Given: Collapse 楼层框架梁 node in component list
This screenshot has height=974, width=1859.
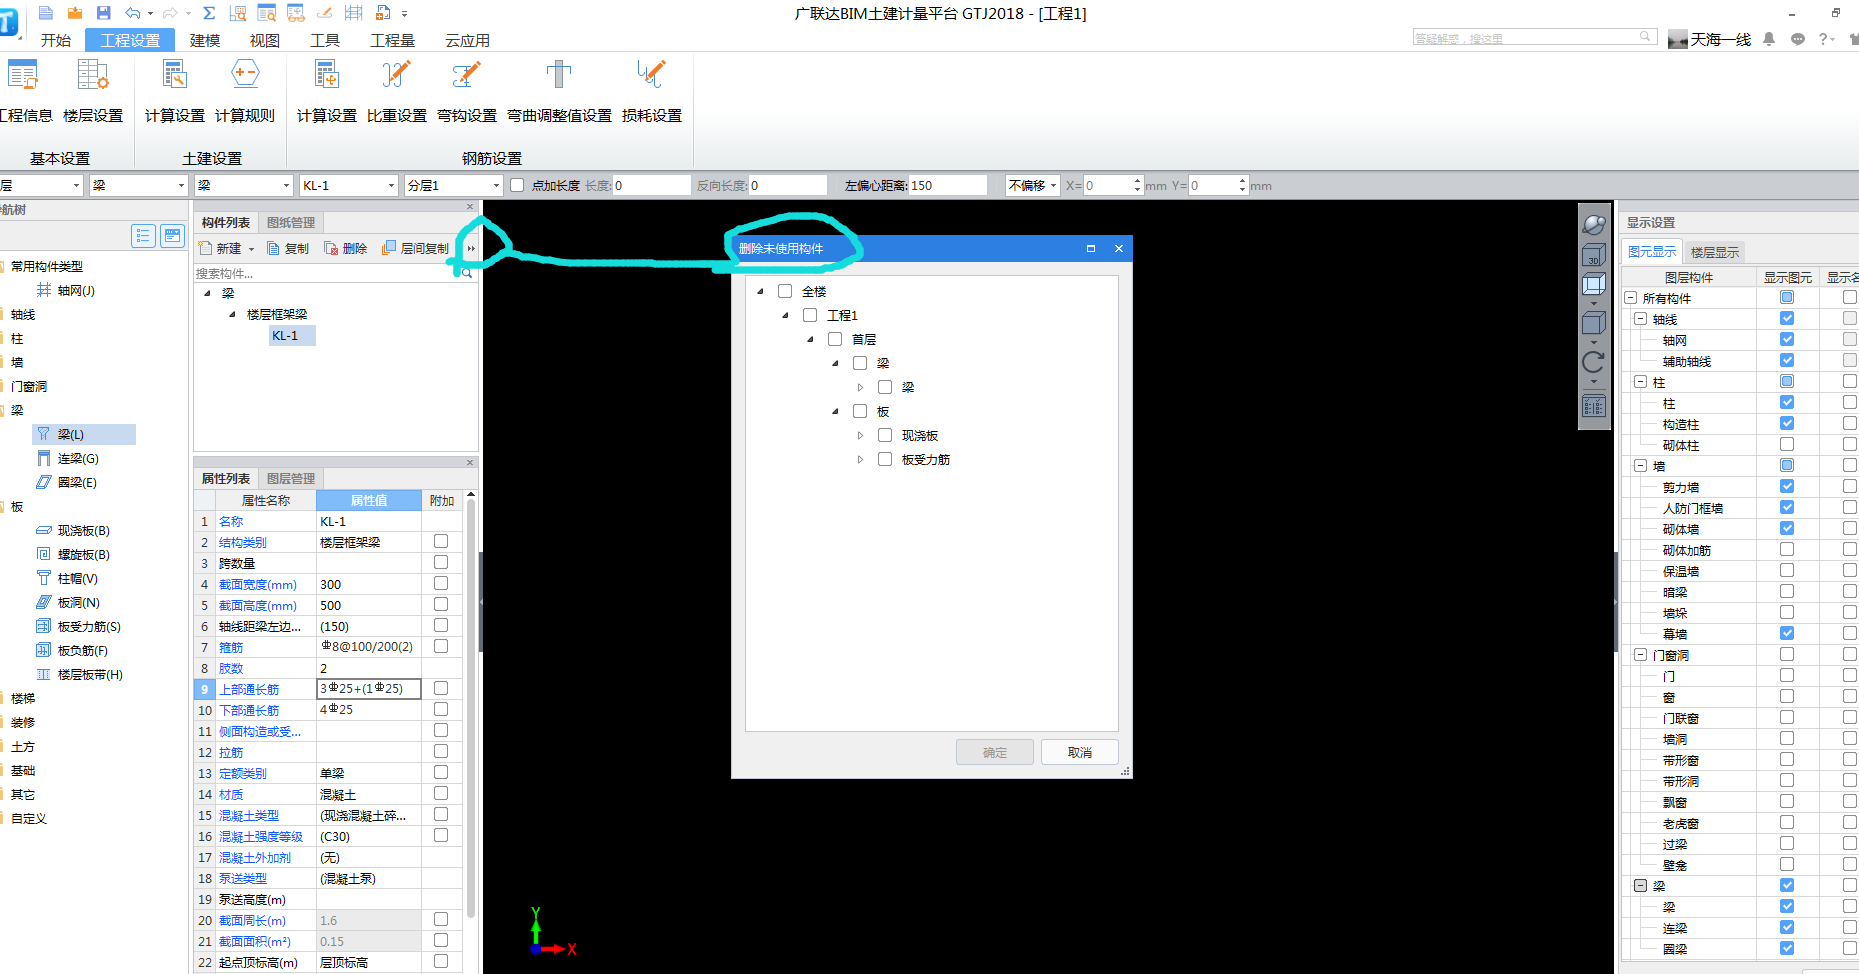Looking at the screenshot, I should pos(232,314).
